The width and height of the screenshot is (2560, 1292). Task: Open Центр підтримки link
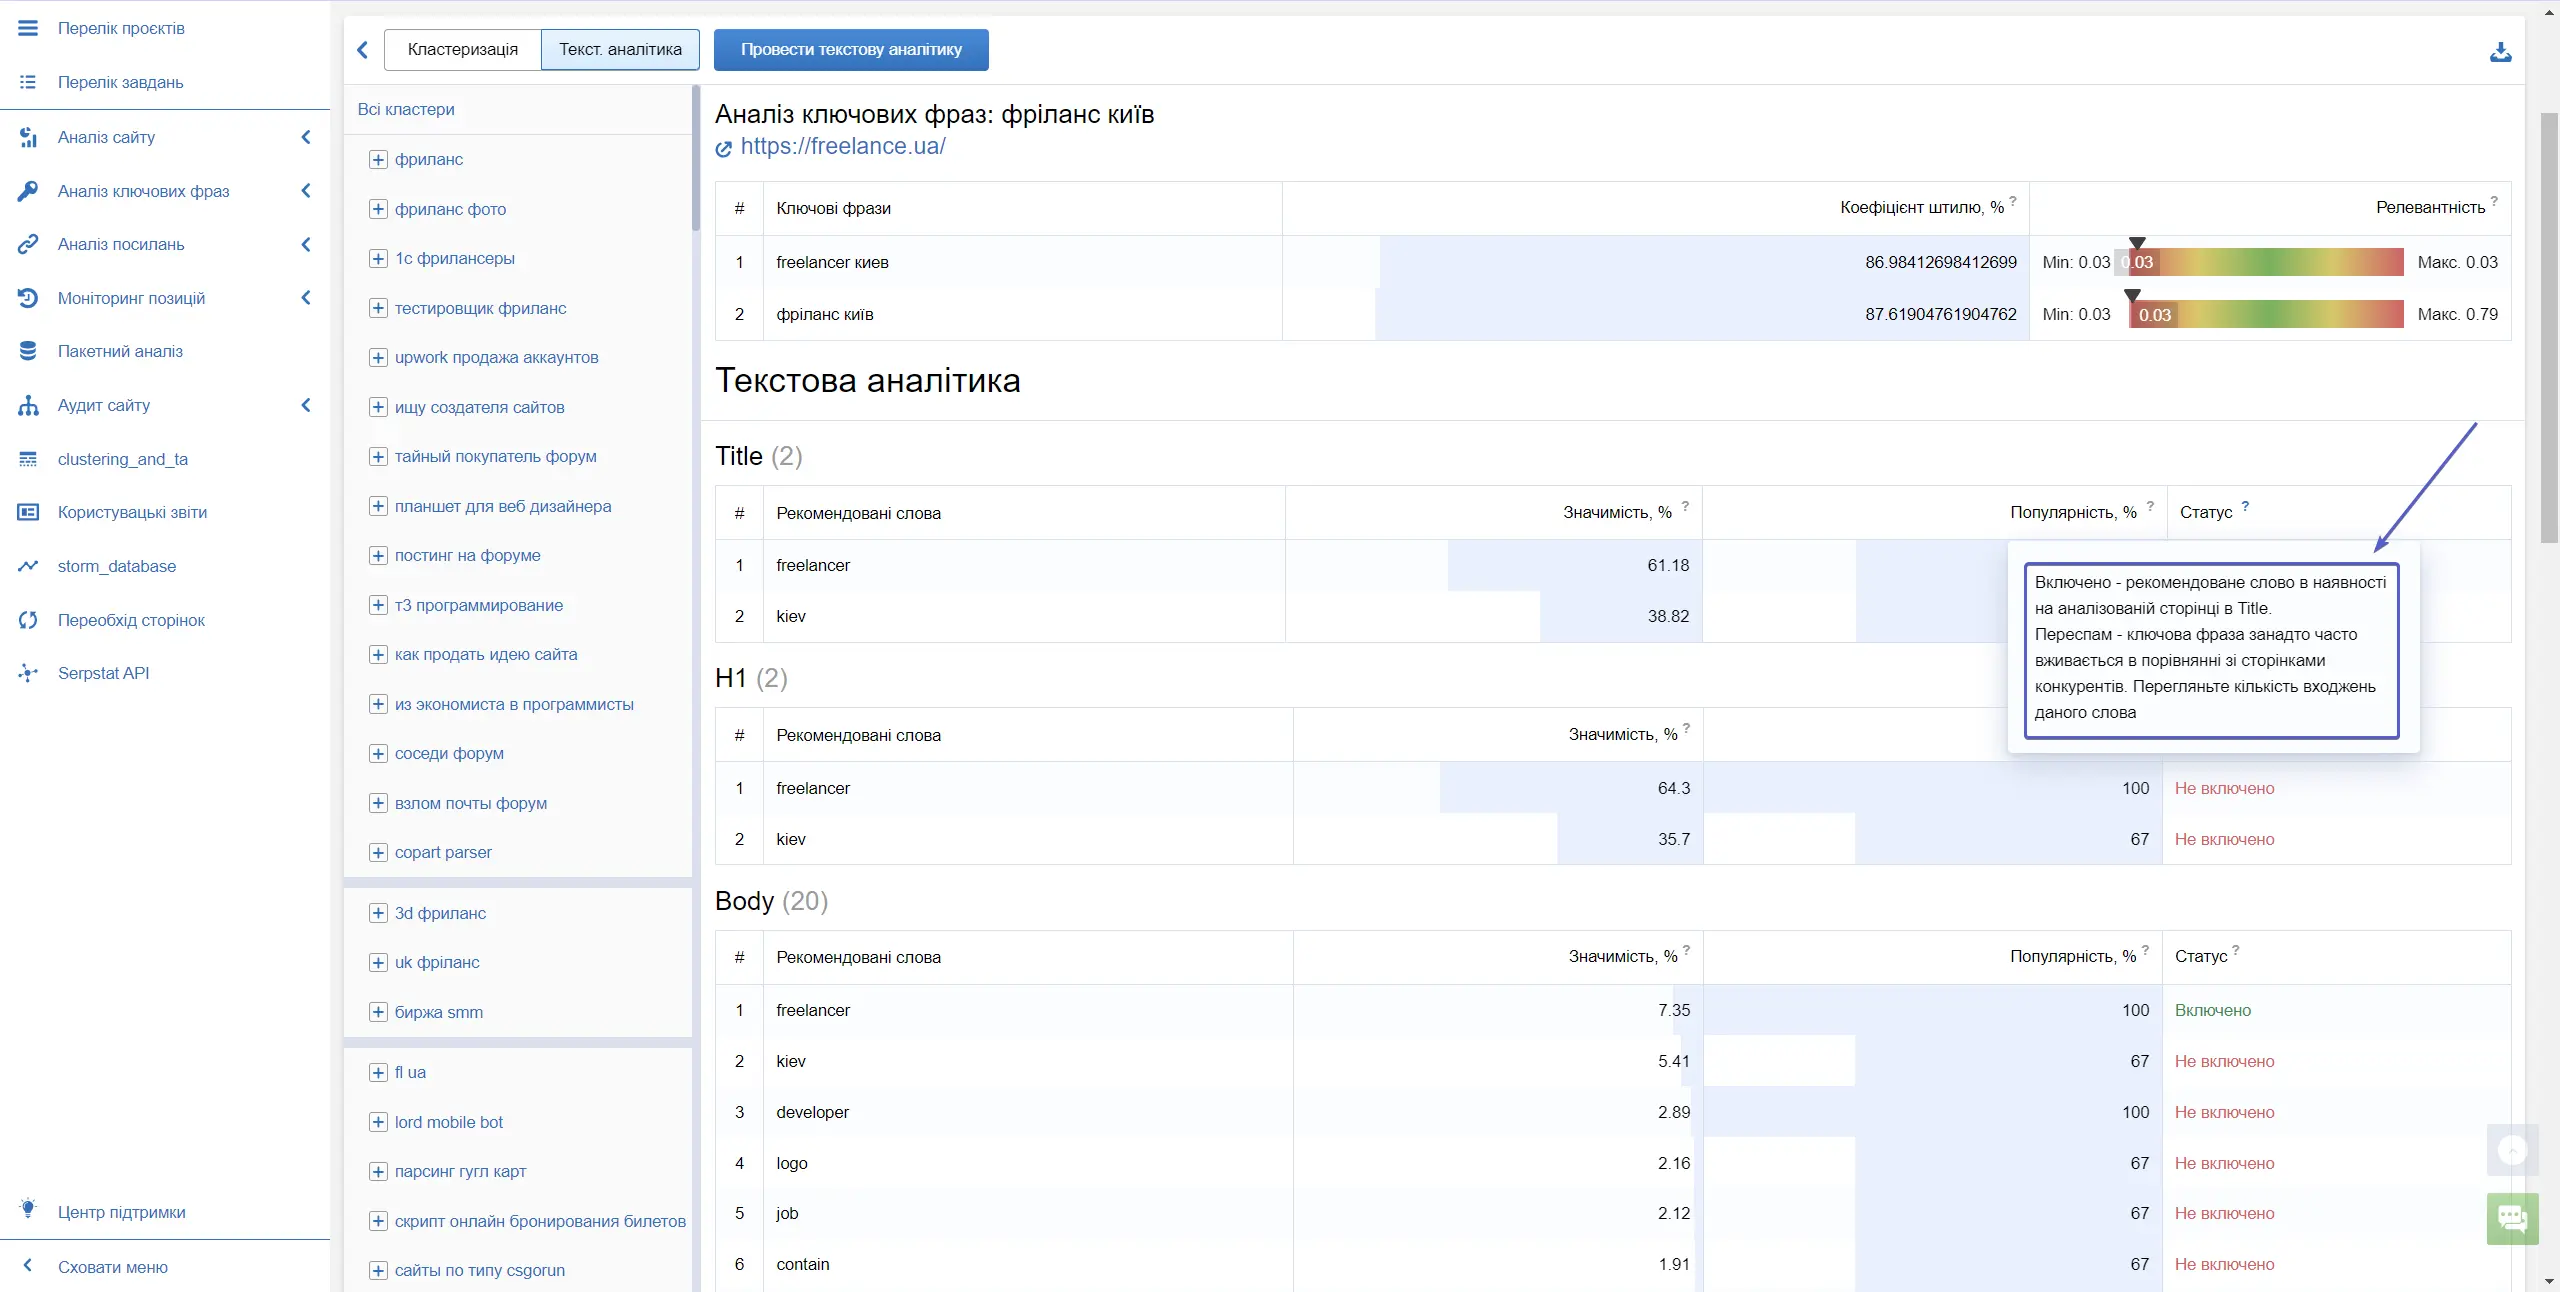click(121, 1212)
